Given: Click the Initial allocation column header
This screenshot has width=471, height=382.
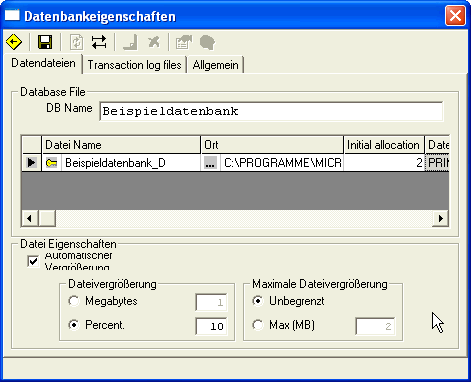Looking at the screenshot, I should [384, 145].
